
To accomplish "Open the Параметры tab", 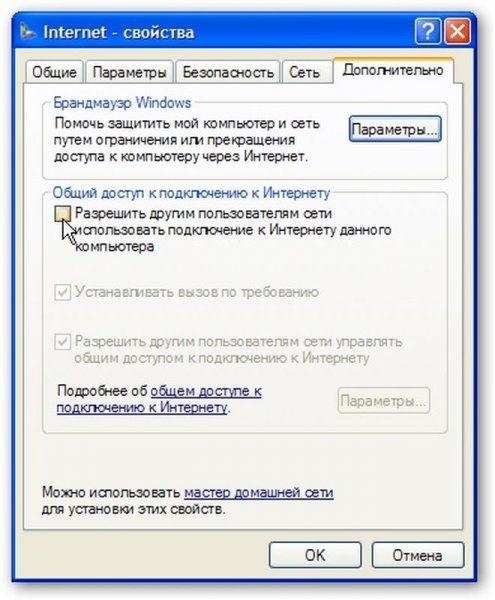I will click(x=130, y=72).
